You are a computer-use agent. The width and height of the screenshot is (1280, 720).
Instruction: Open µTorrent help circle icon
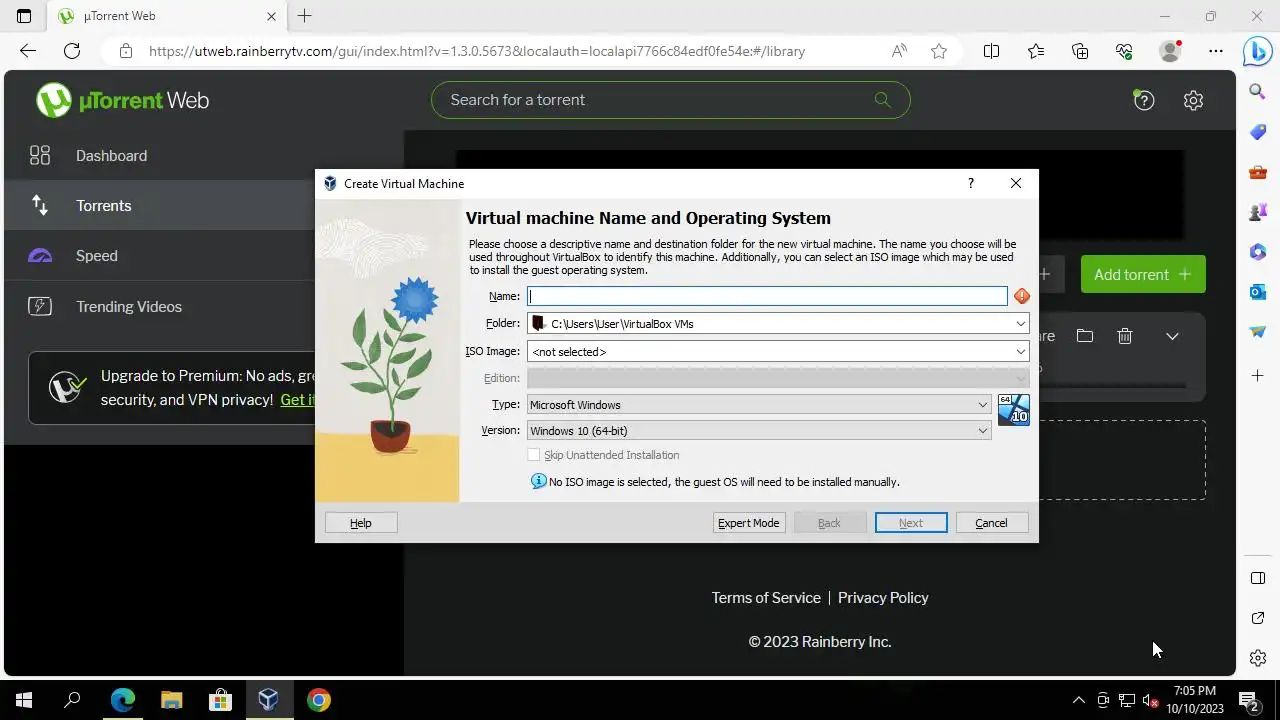(x=1143, y=100)
